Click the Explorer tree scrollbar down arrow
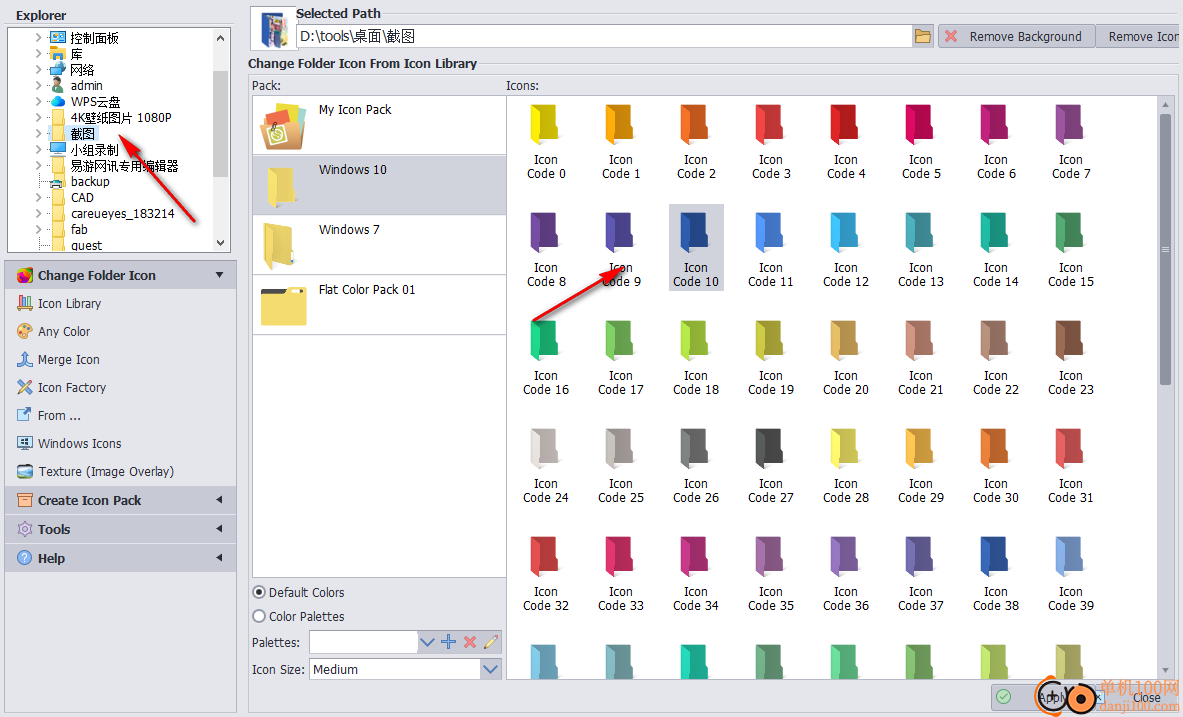 click(x=220, y=243)
